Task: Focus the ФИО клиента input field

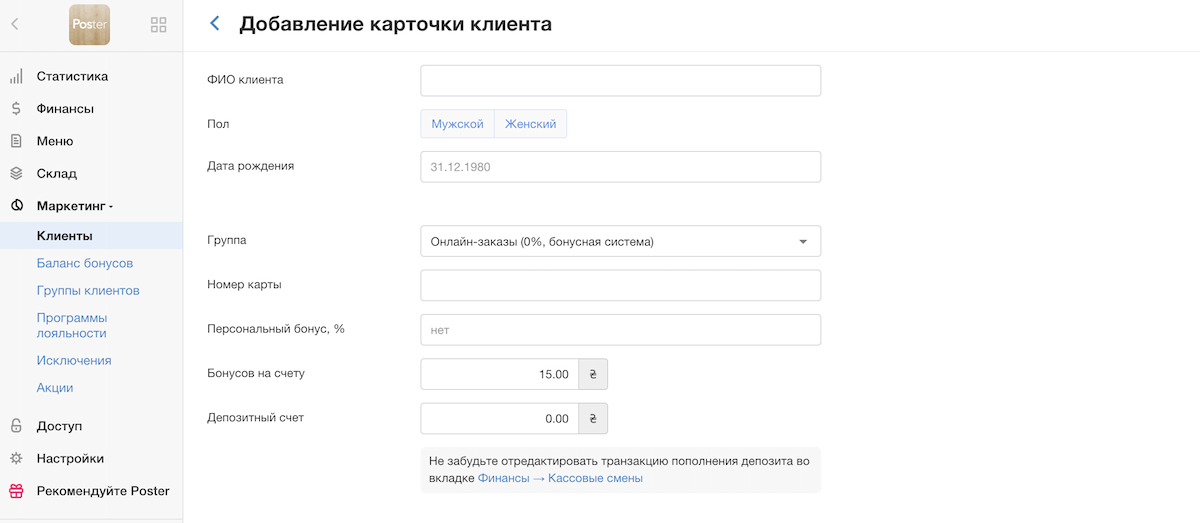Action: [x=620, y=80]
